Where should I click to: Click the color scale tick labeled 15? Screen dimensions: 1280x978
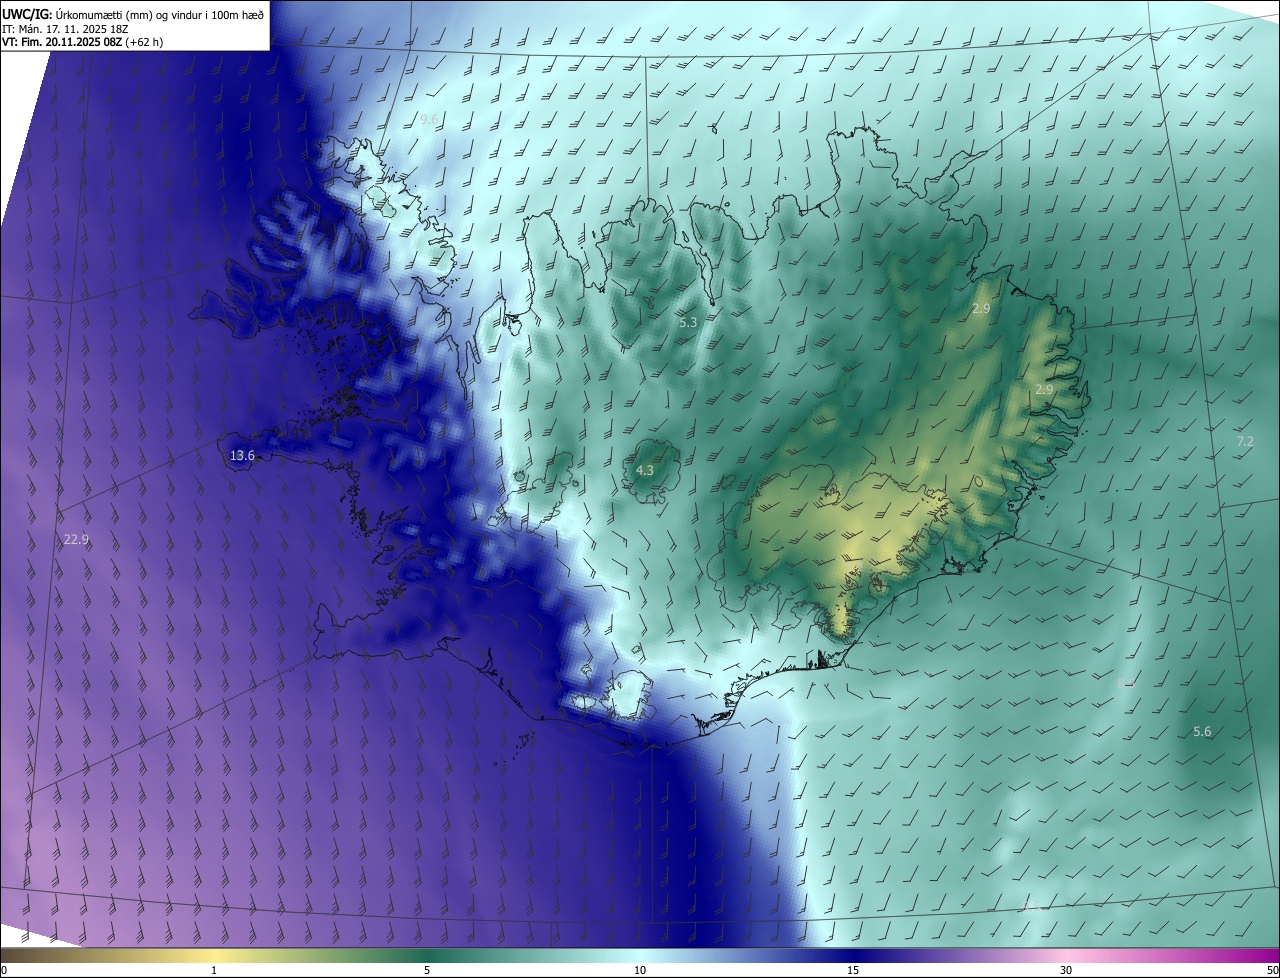coord(853,970)
